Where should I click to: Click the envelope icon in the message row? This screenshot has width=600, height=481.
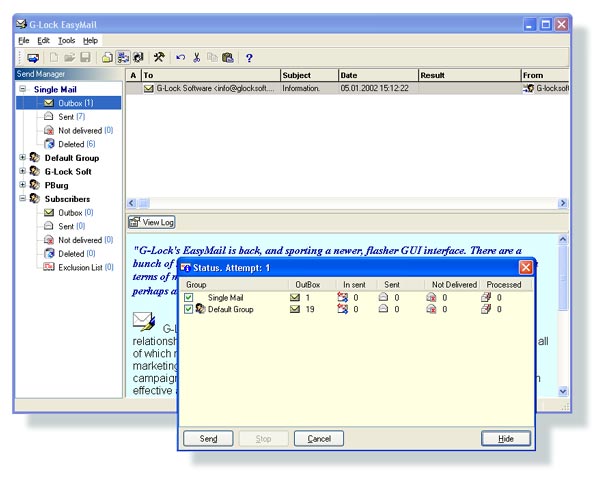point(148,88)
